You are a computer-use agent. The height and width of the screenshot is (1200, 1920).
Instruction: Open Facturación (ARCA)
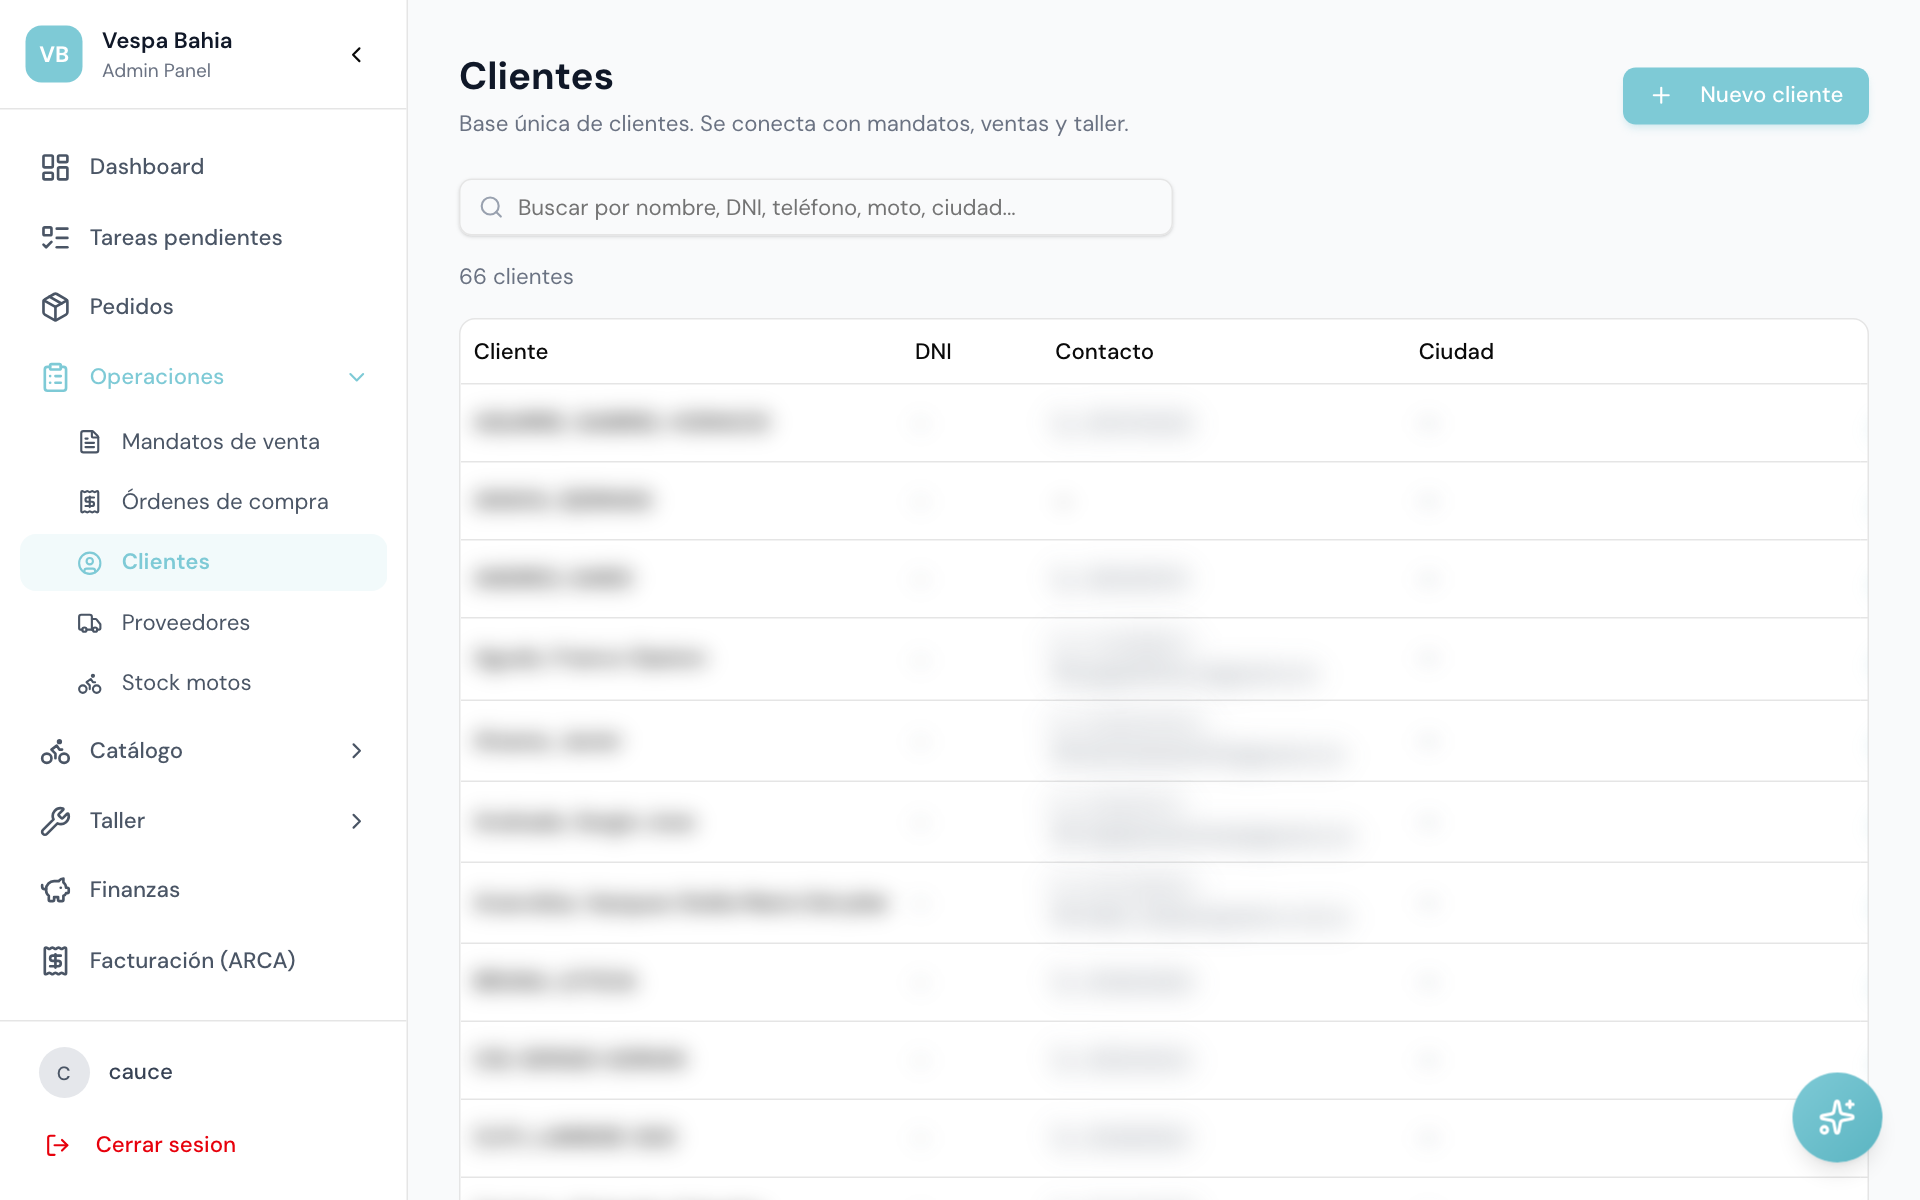pyautogui.click(x=203, y=961)
